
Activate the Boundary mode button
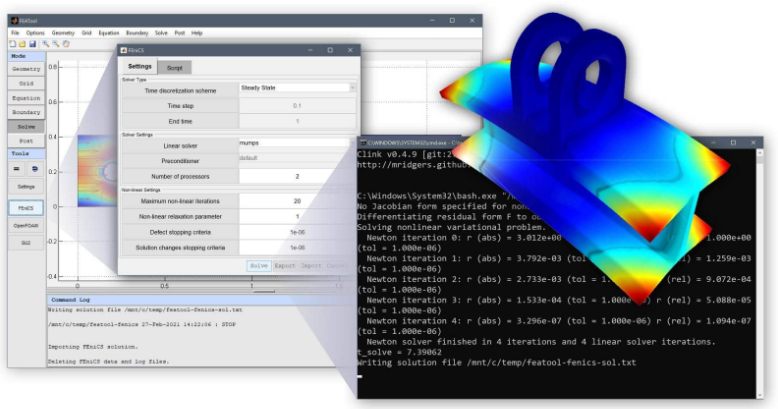[26, 112]
